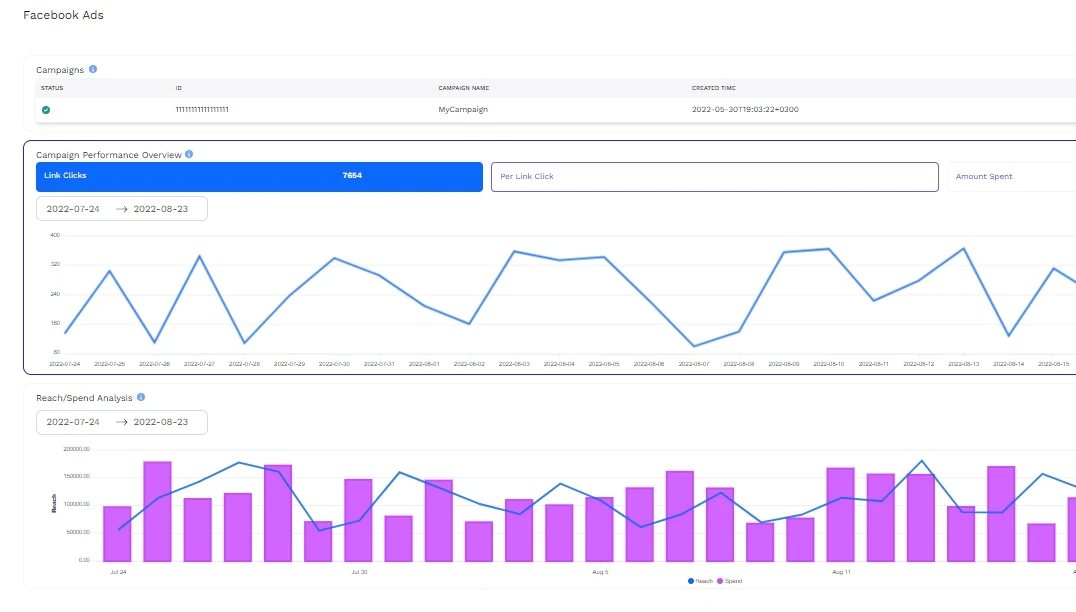Select the campaign ID 1111111111111111 cell

(202, 110)
